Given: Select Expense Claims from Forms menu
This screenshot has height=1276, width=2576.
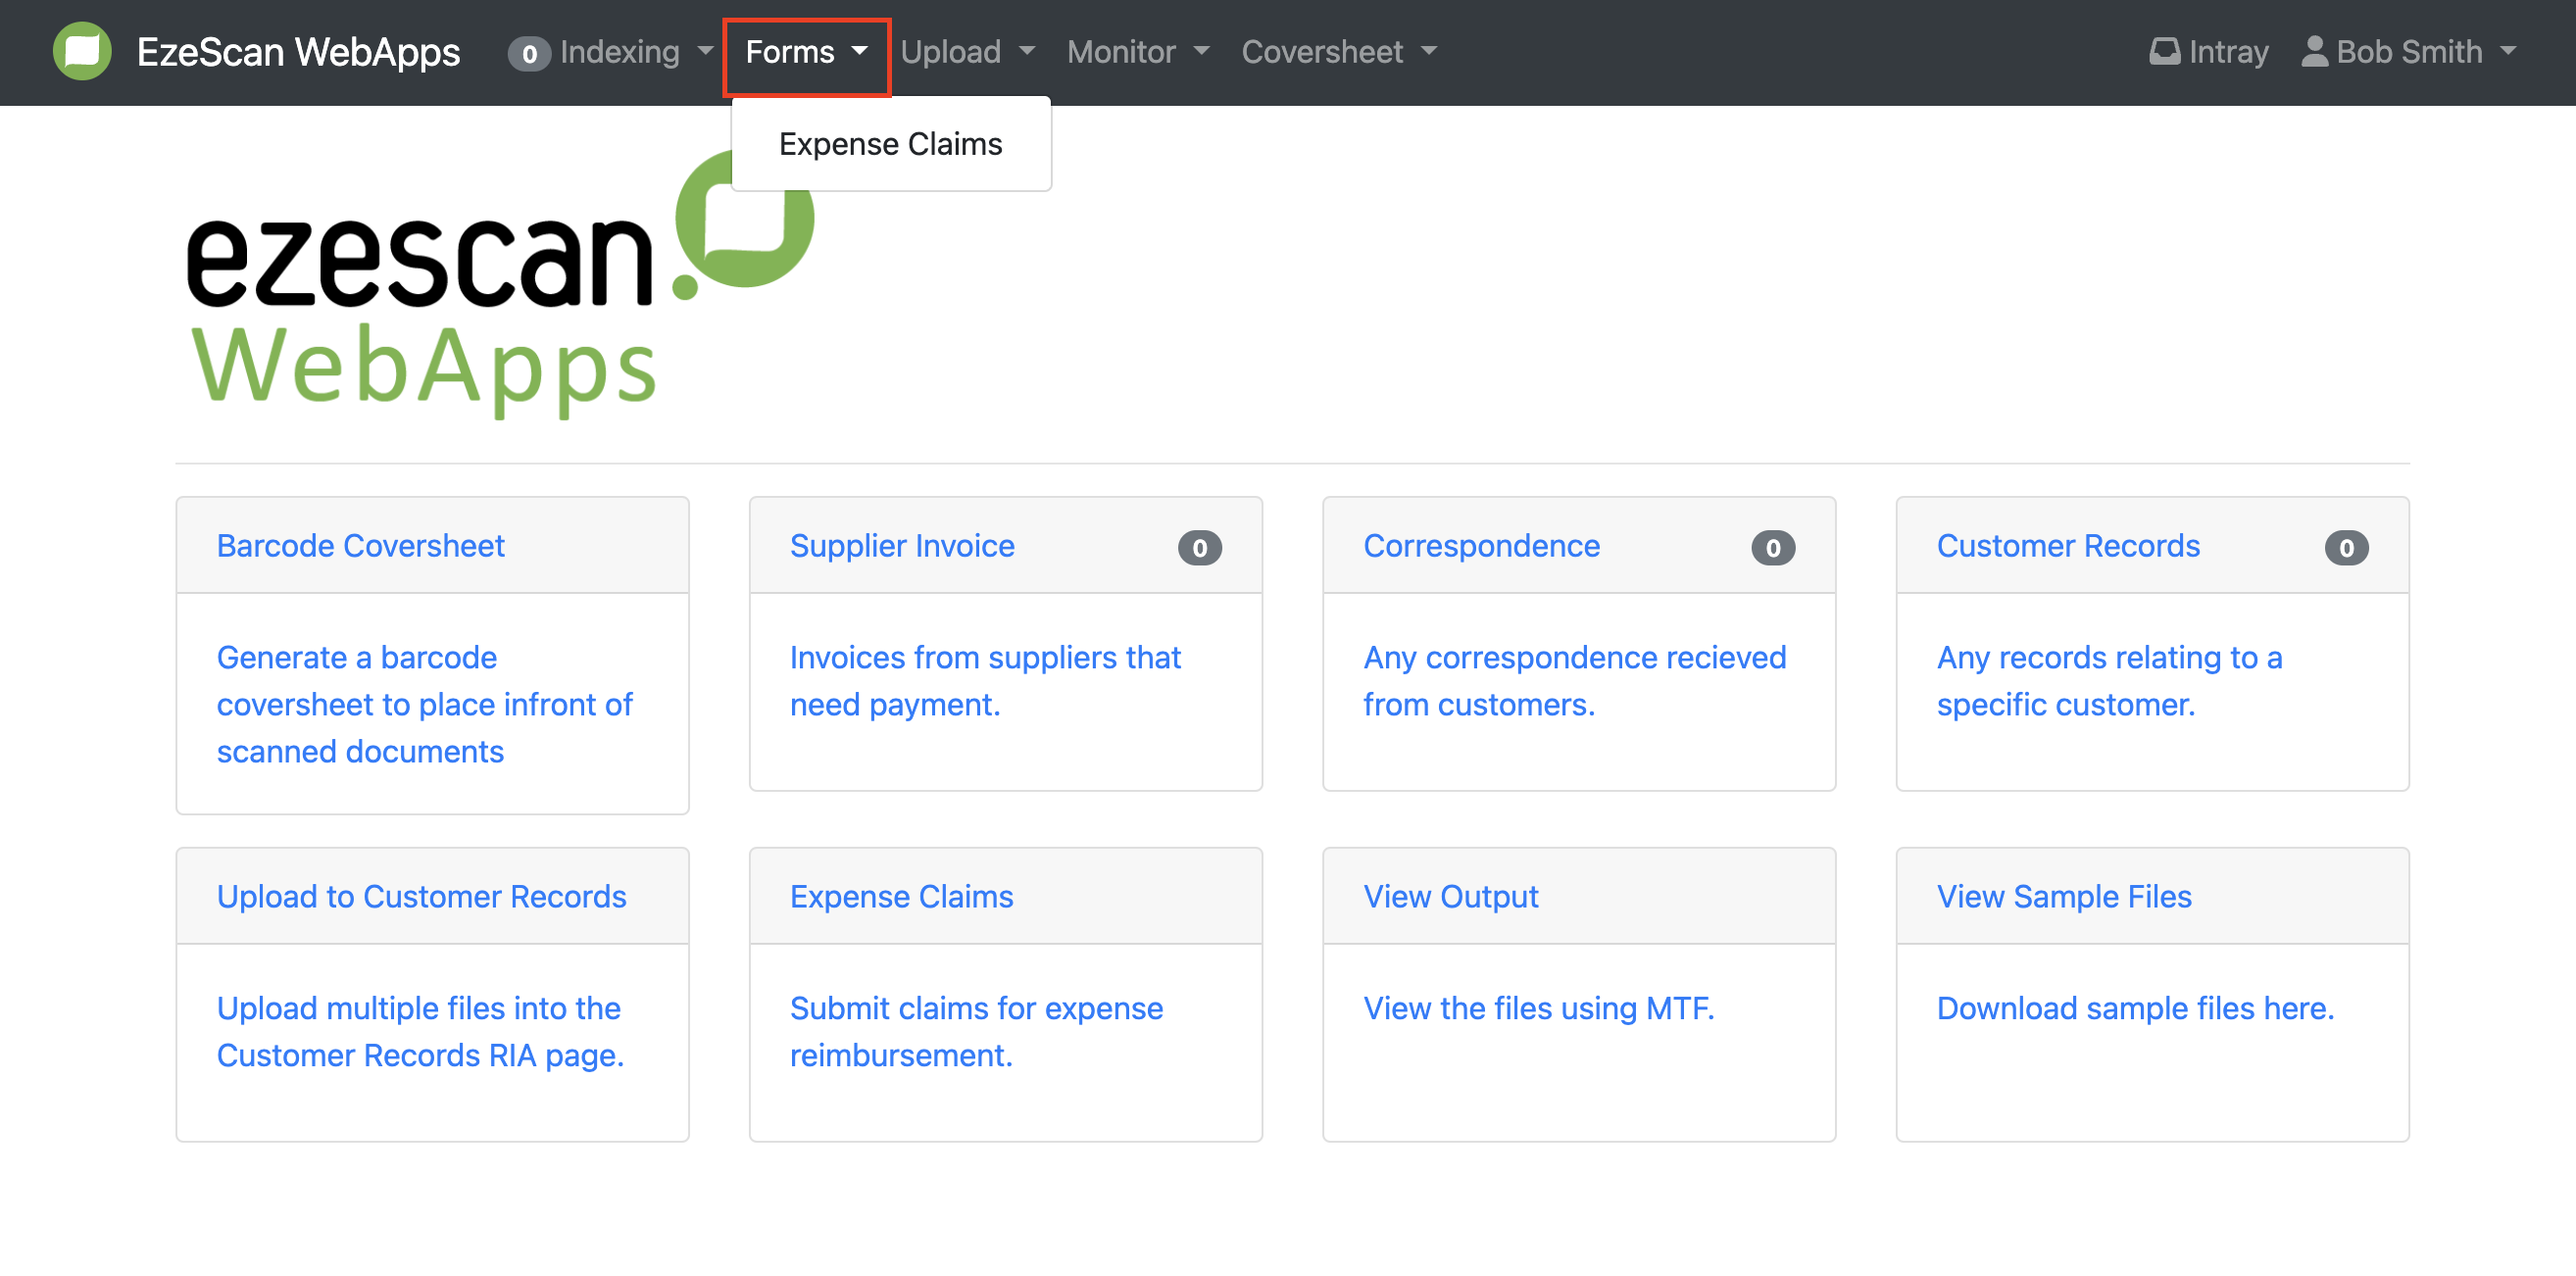Looking at the screenshot, I should coord(889,144).
